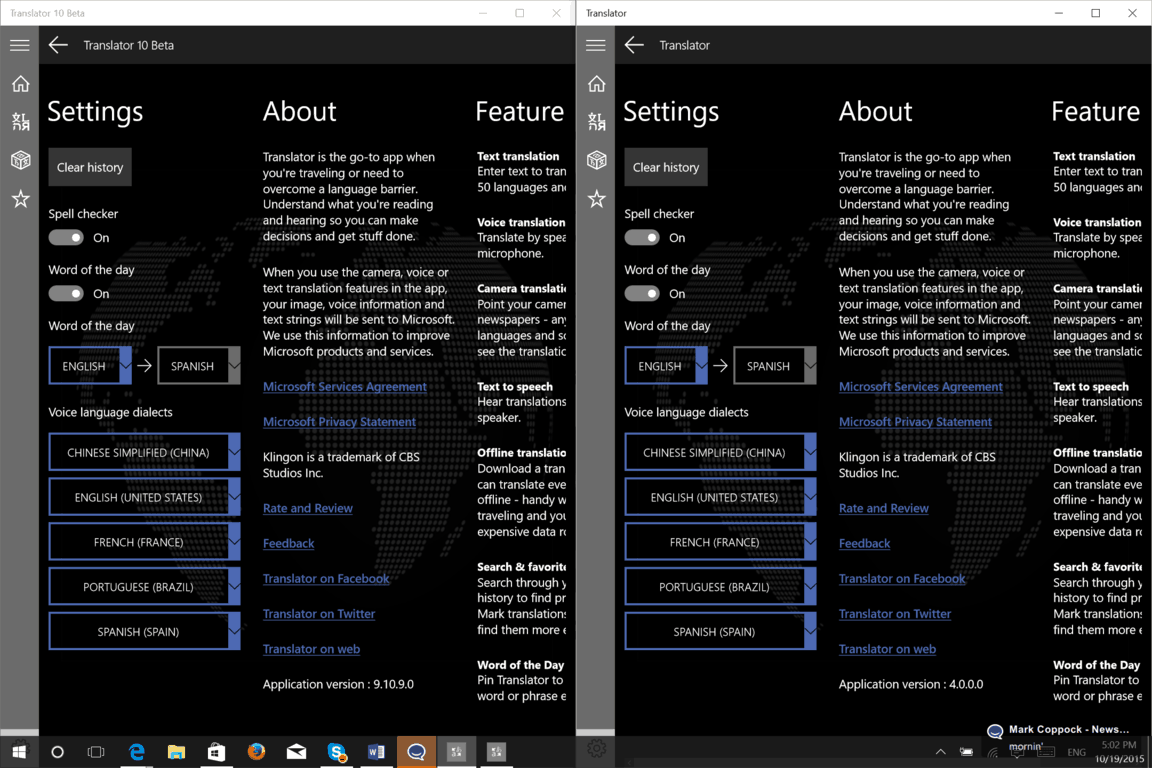This screenshot has height=768, width=1152.
Task: Expand Portuguese (Brazil) dialect in the Translator window
Action: pyautogui.click(x=720, y=586)
